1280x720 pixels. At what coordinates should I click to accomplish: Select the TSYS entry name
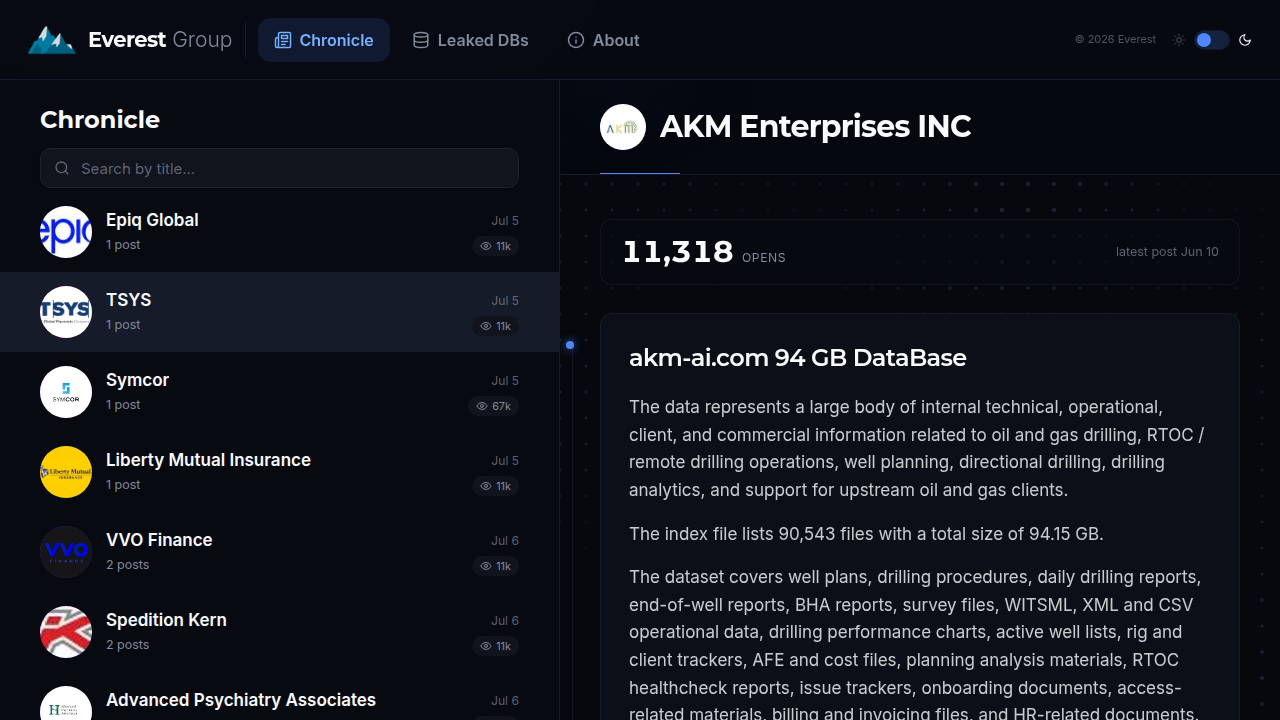click(129, 300)
